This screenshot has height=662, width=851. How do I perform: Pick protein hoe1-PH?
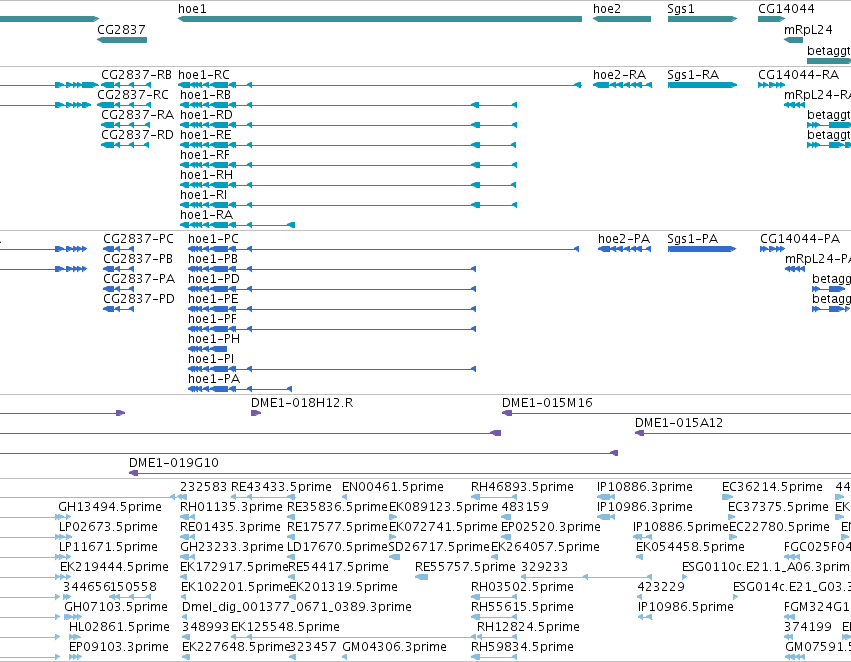click(214, 340)
